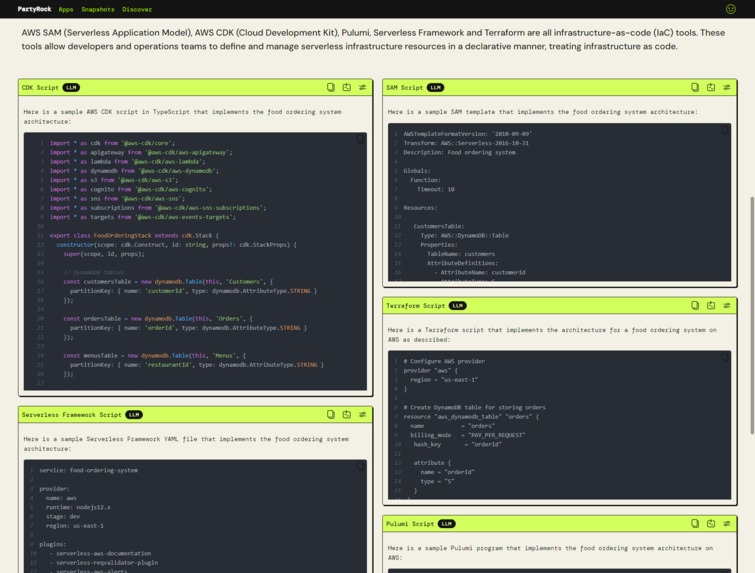Copy the Pulumi Script widget output

695,523
